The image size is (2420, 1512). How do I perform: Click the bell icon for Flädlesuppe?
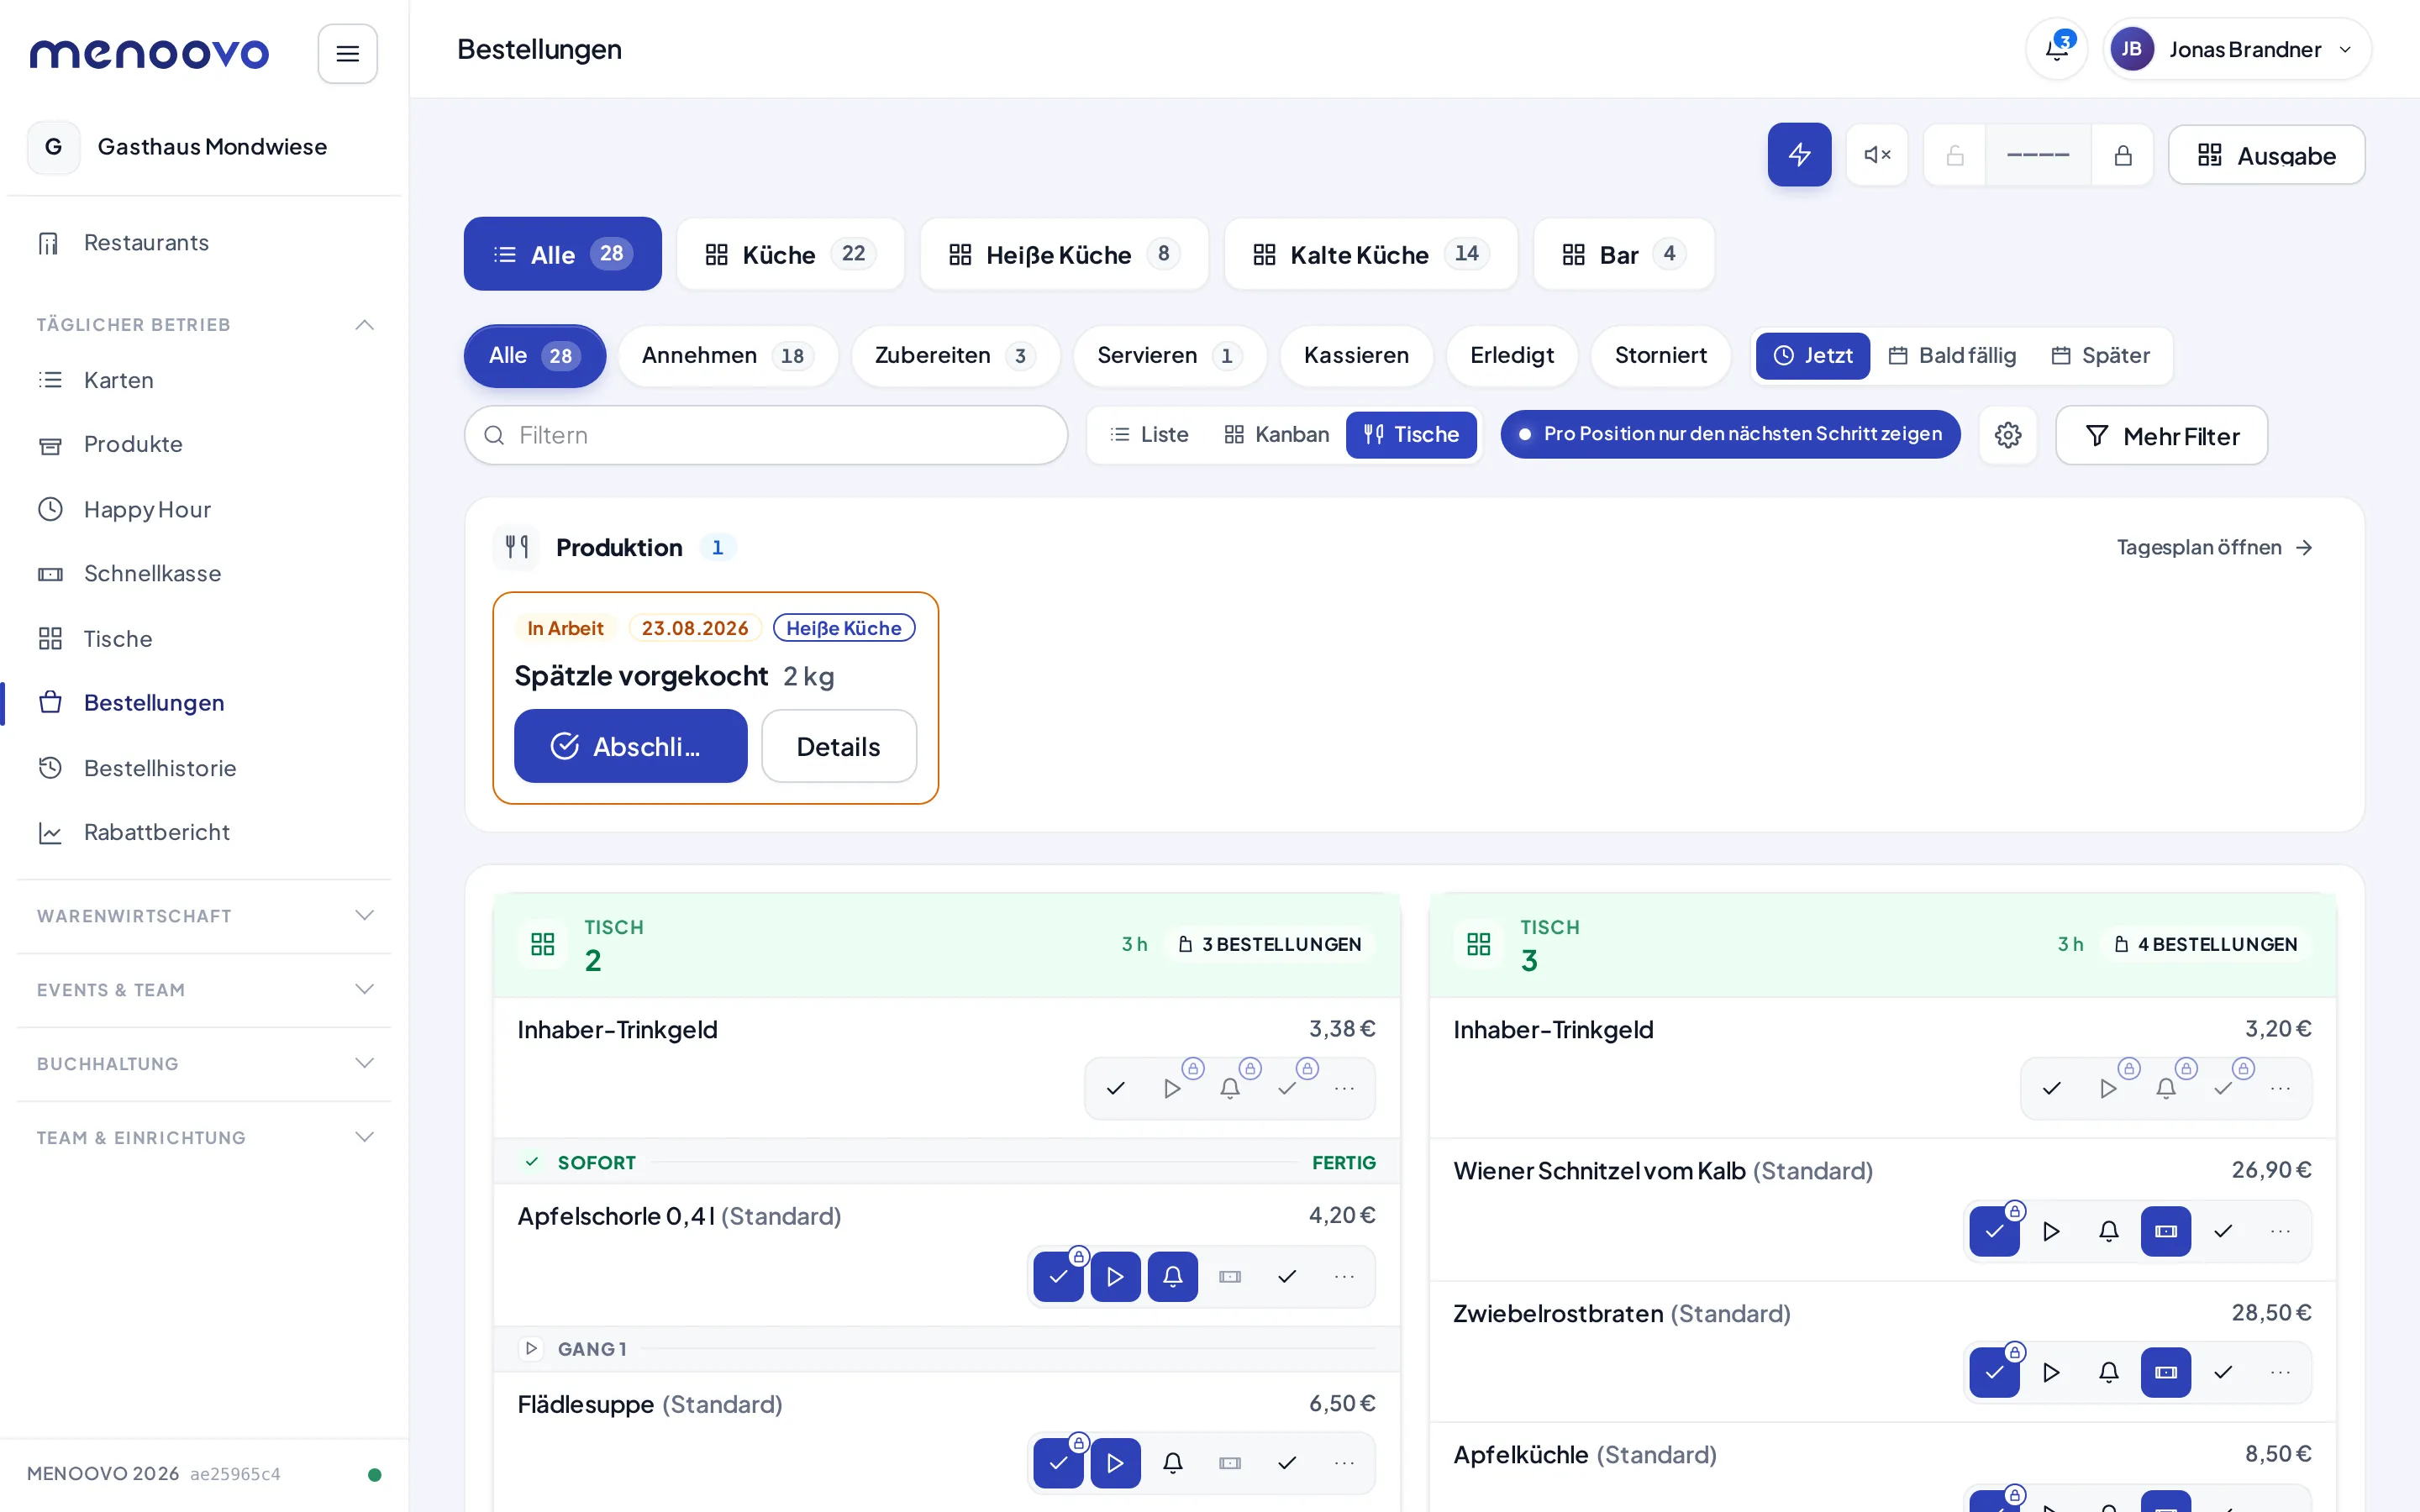tap(1173, 1463)
